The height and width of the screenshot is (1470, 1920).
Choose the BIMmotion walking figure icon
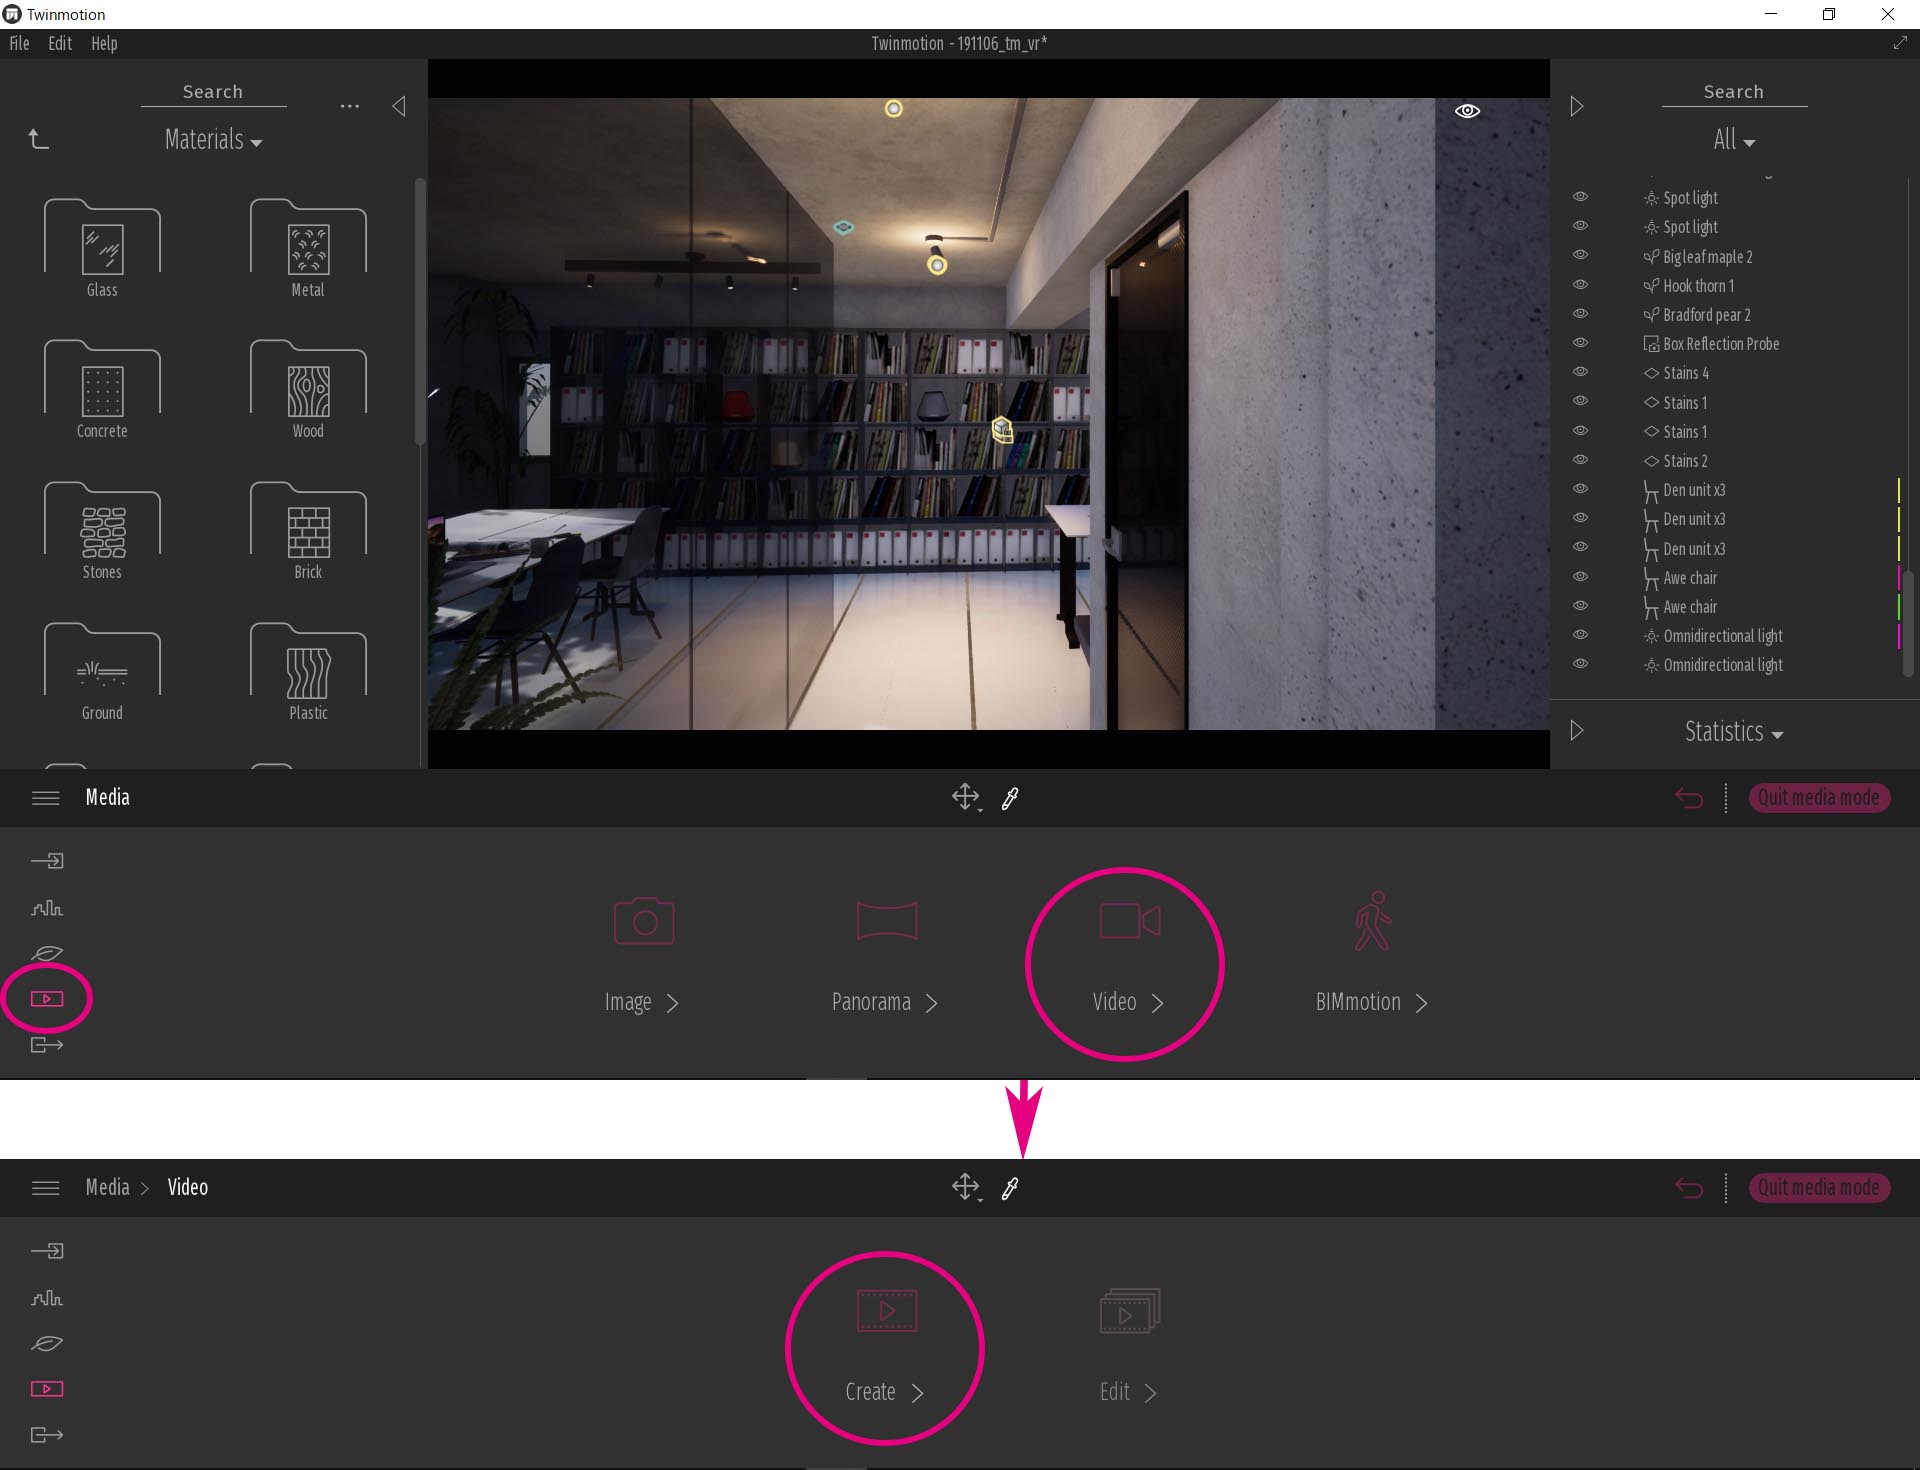click(x=1373, y=921)
